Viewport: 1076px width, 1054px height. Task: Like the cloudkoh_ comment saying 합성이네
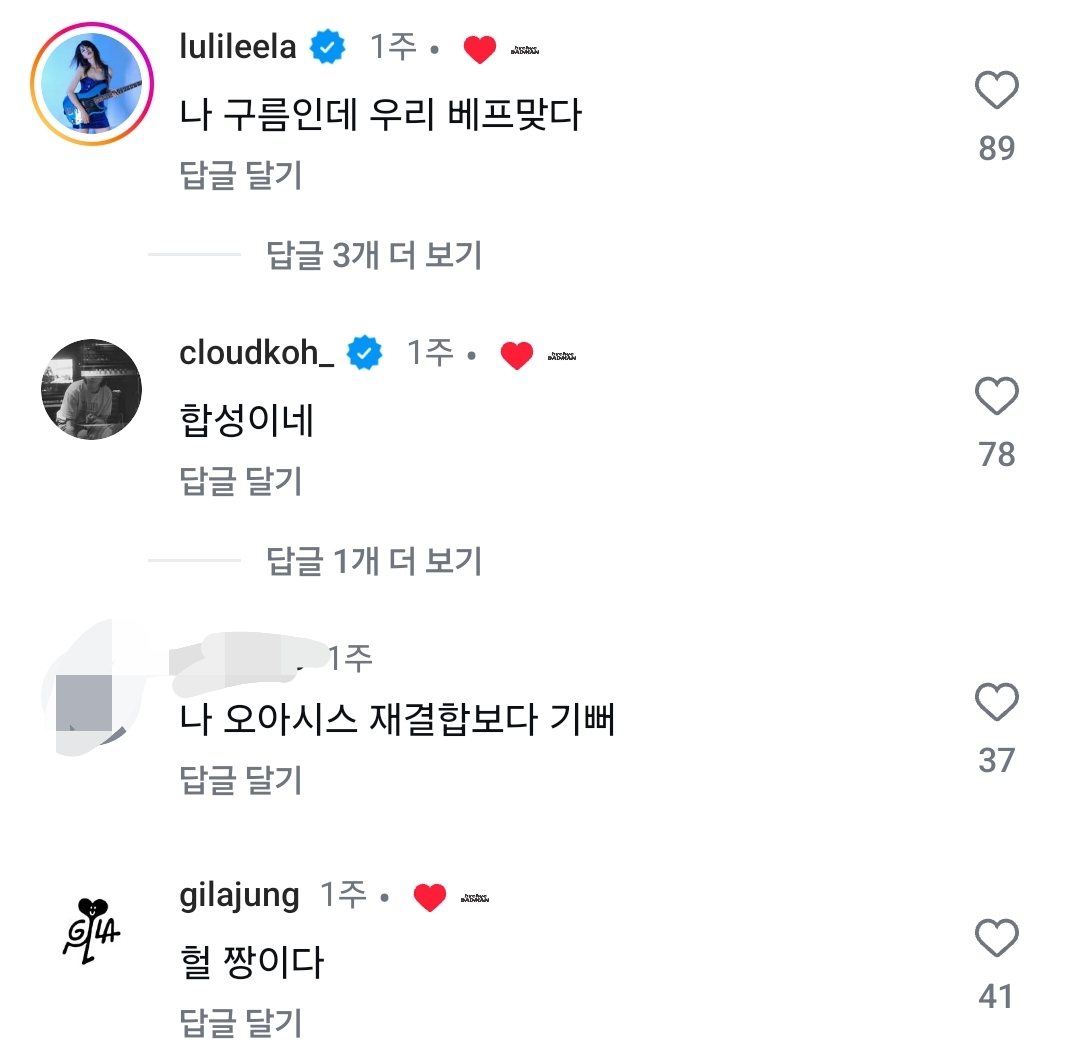[x=996, y=398]
